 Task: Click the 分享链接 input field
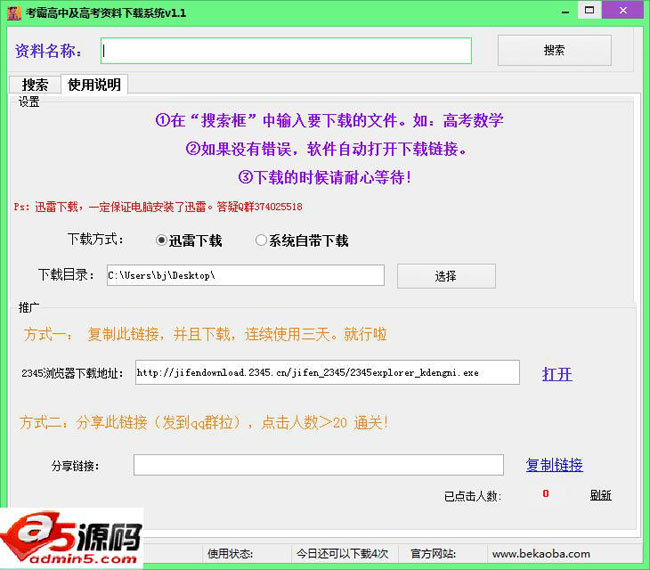tap(318, 465)
